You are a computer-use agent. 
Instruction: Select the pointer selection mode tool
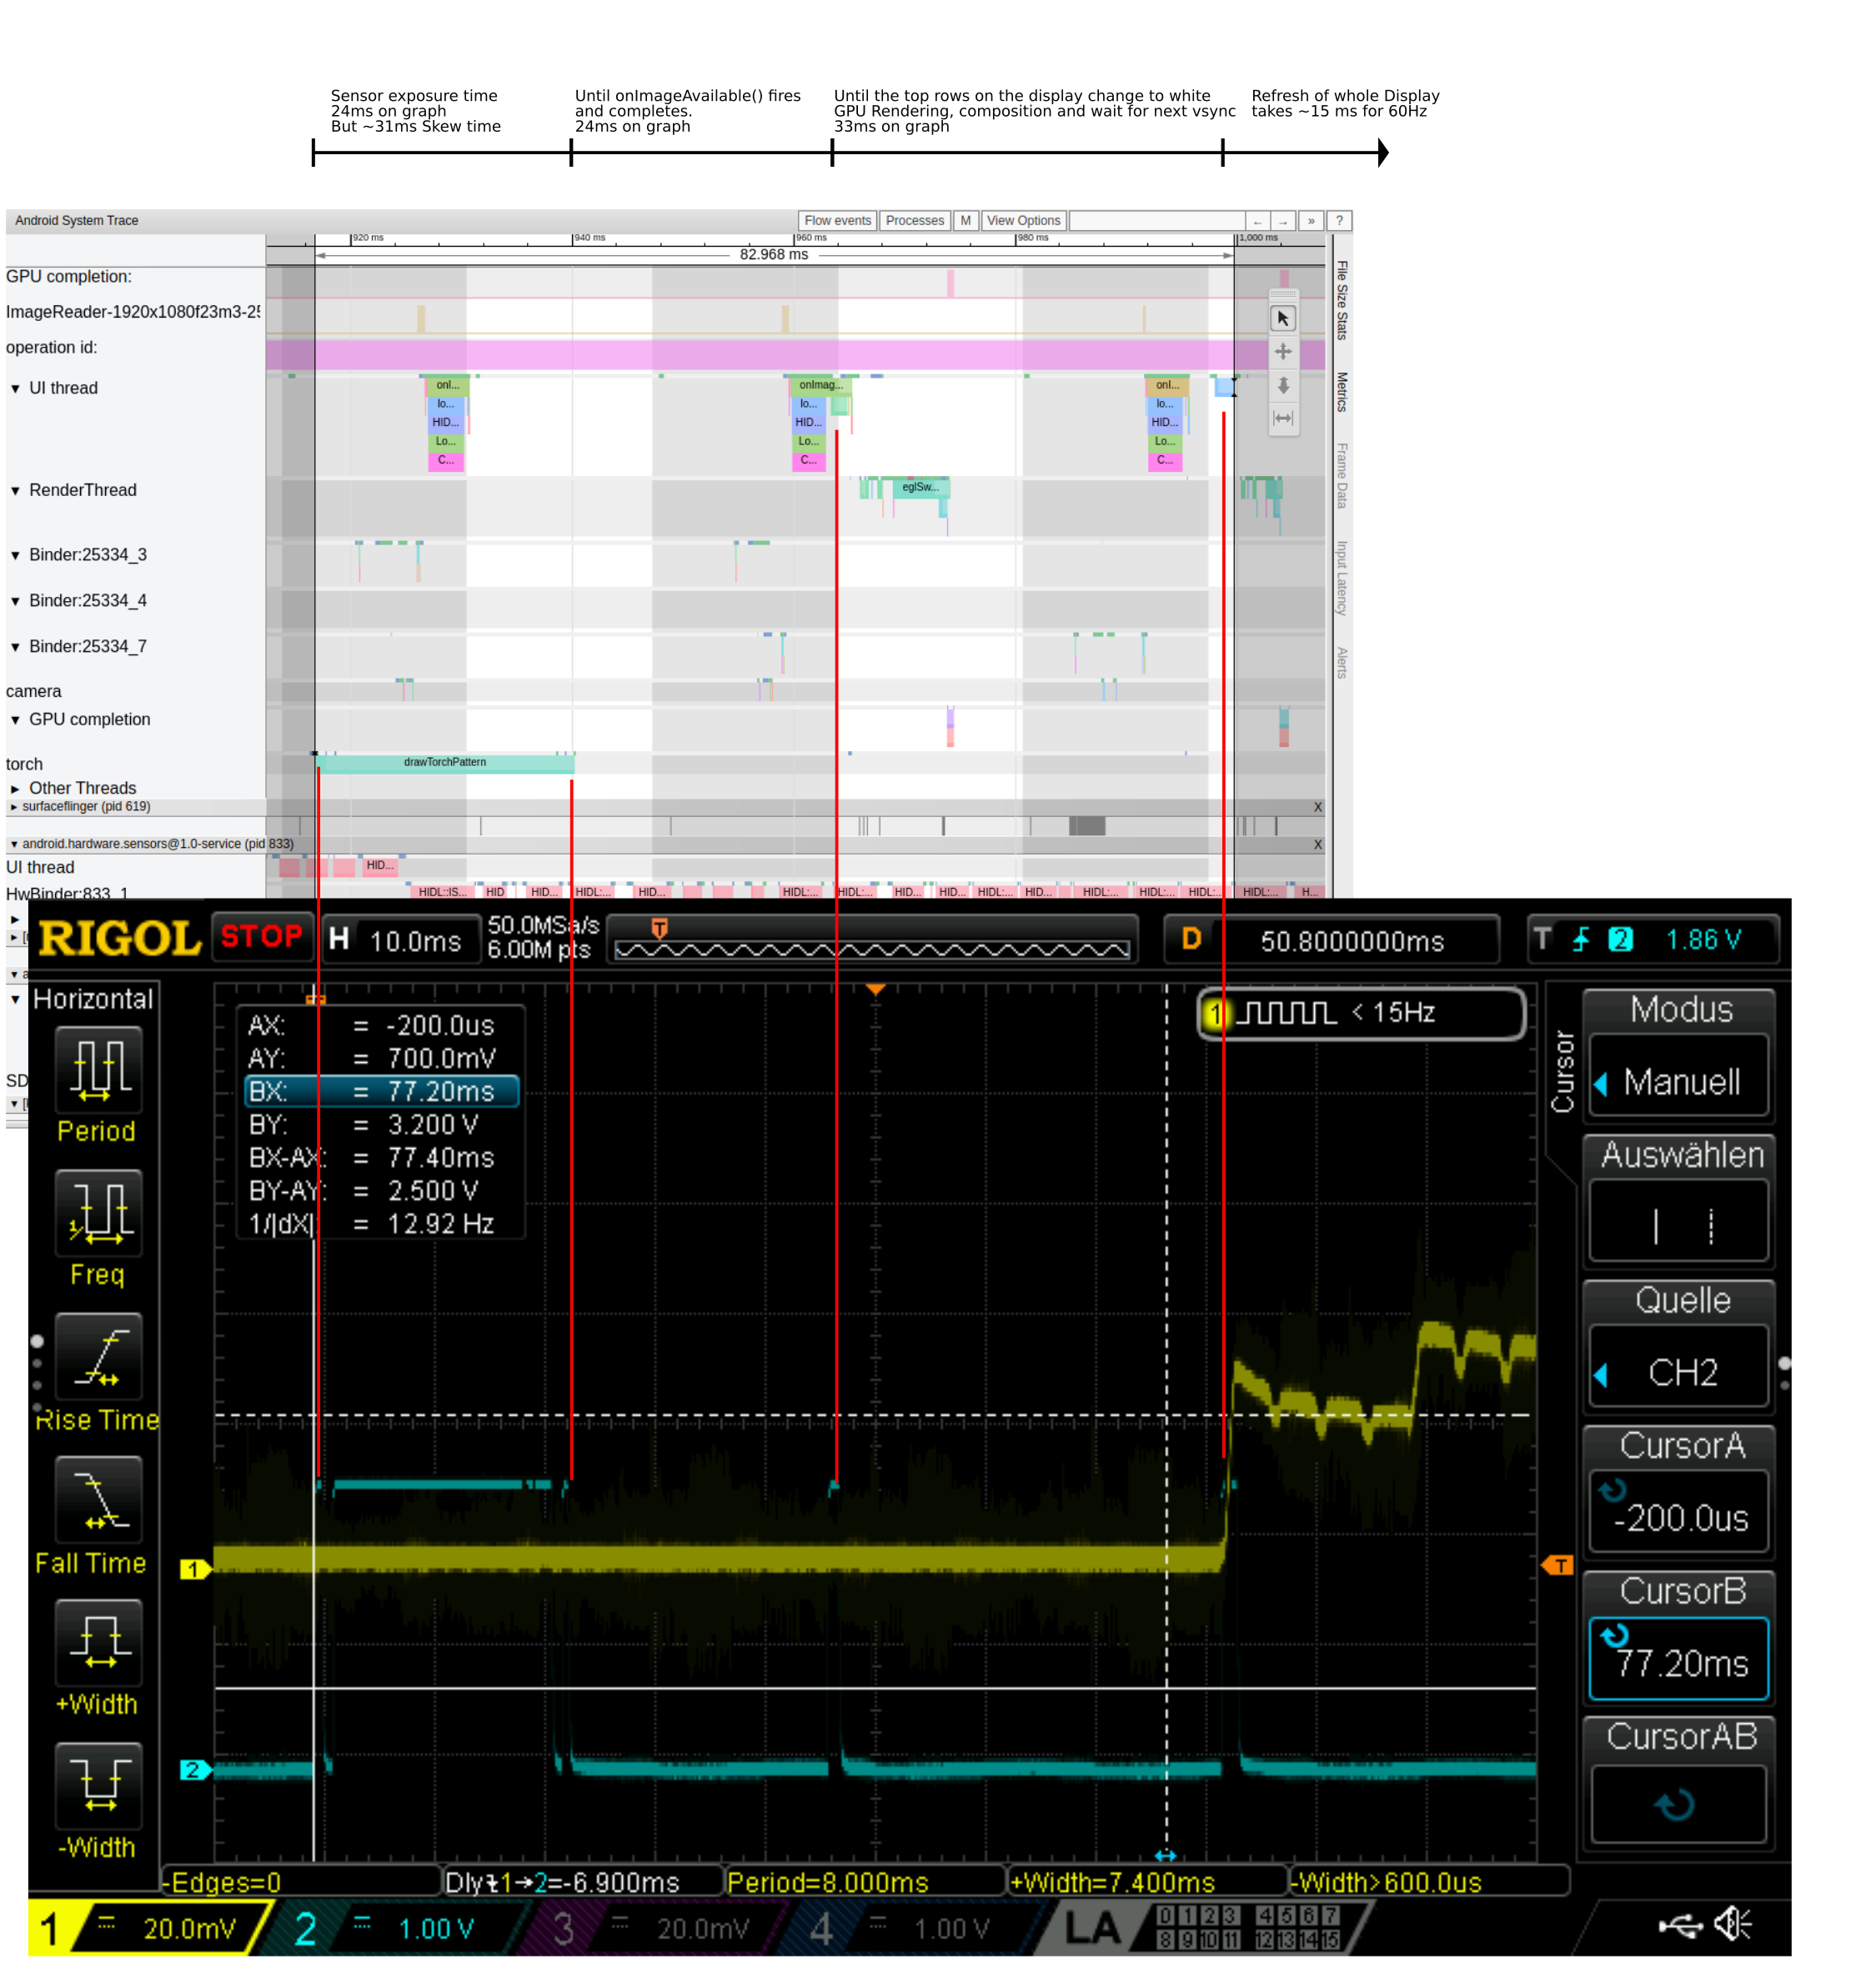tap(1283, 318)
